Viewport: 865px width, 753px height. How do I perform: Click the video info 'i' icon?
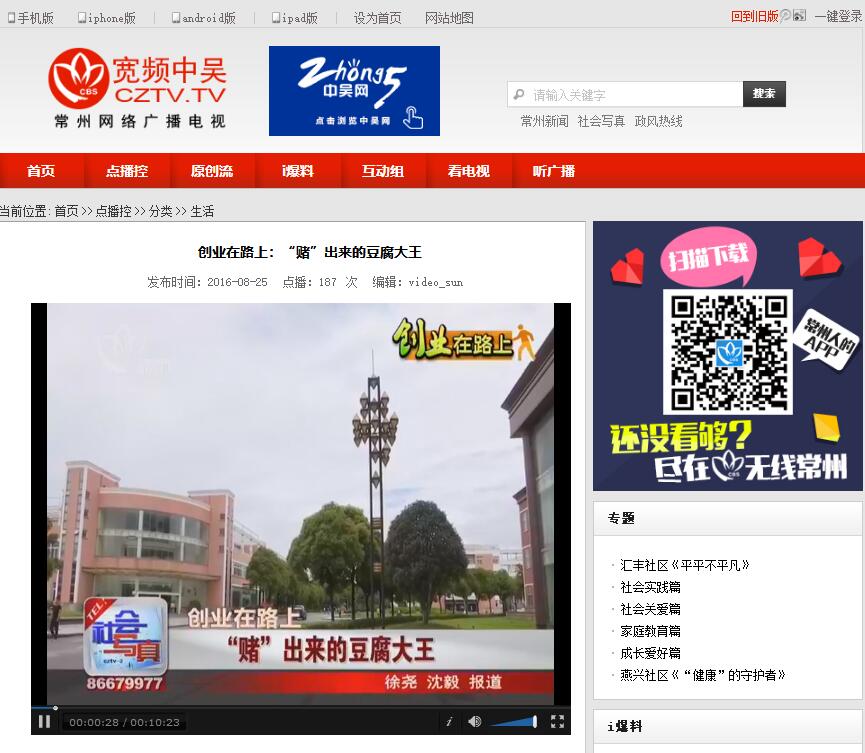449,721
